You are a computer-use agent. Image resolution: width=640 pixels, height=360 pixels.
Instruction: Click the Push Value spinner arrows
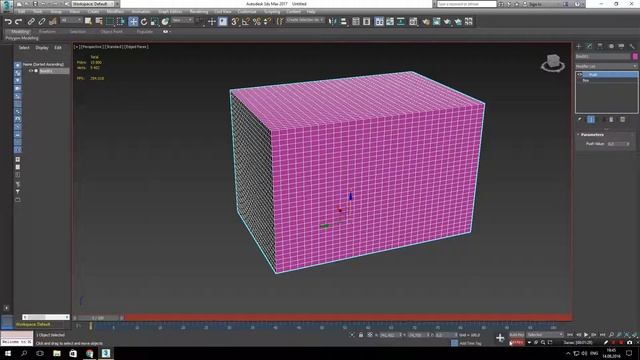[628, 144]
